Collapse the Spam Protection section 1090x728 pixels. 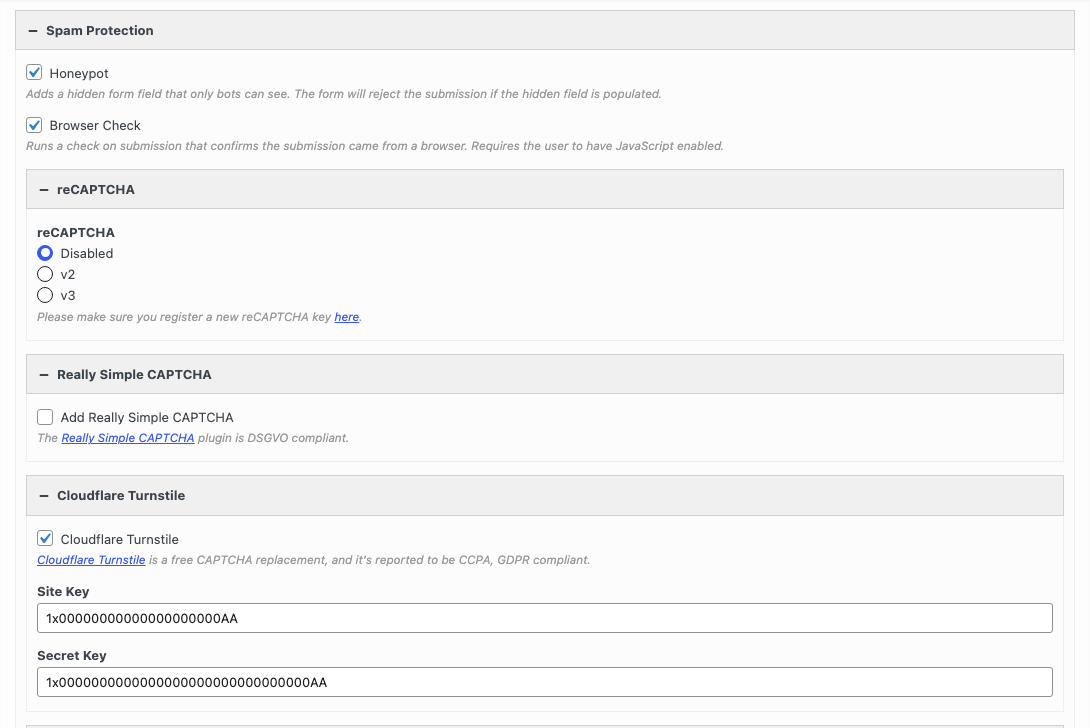coord(544,31)
